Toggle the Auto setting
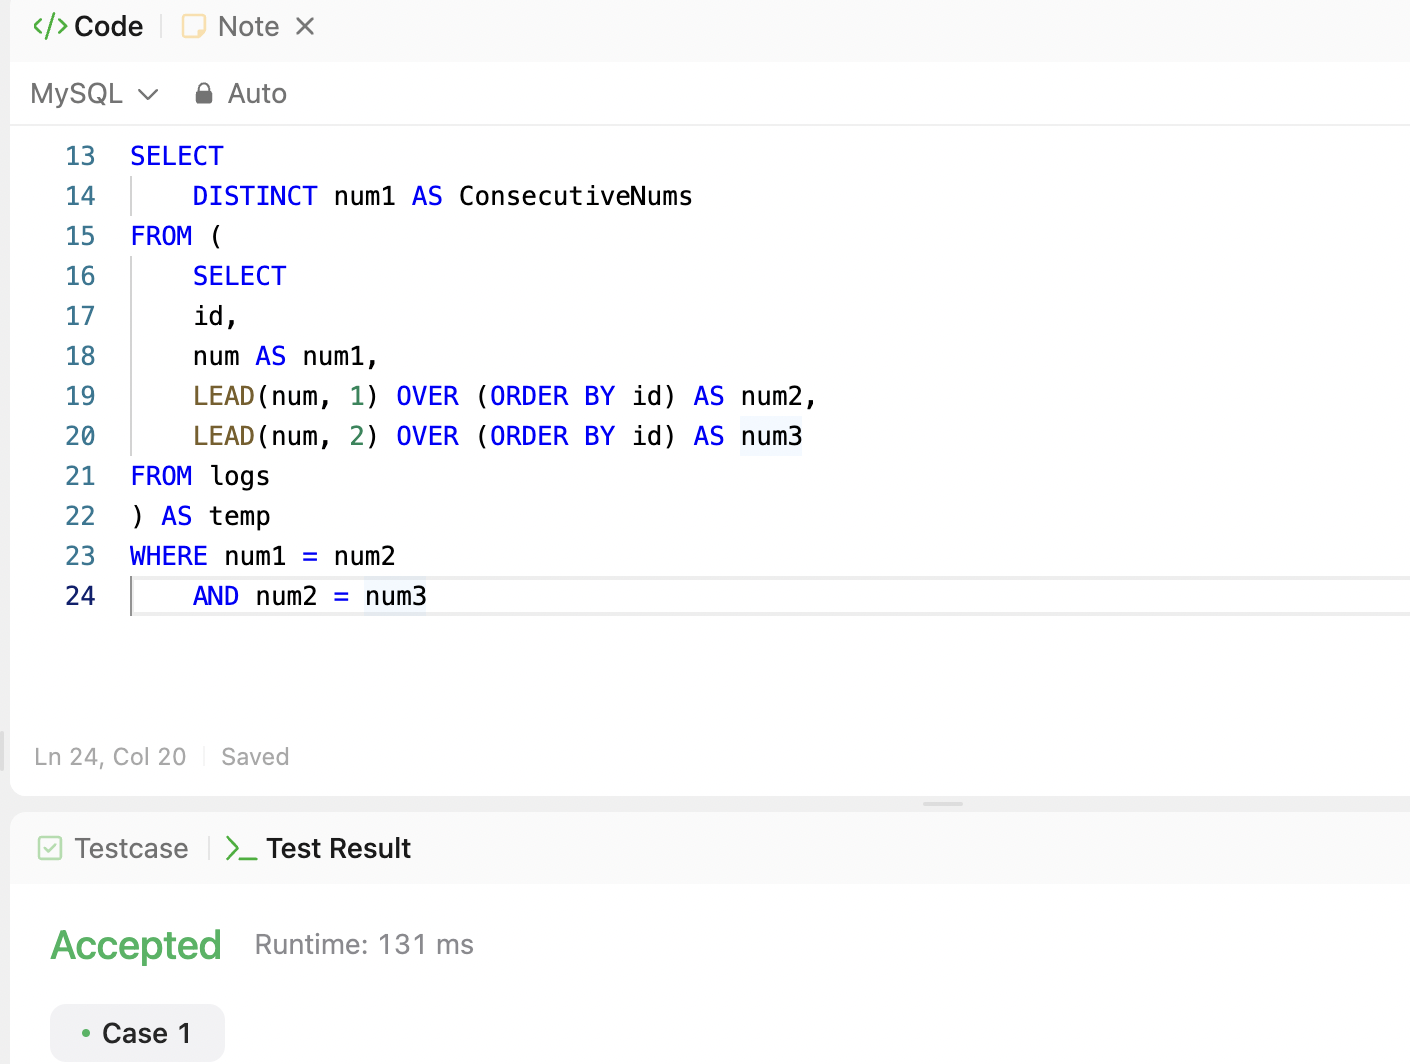Screen dimensions: 1410x1064 pos(241,93)
